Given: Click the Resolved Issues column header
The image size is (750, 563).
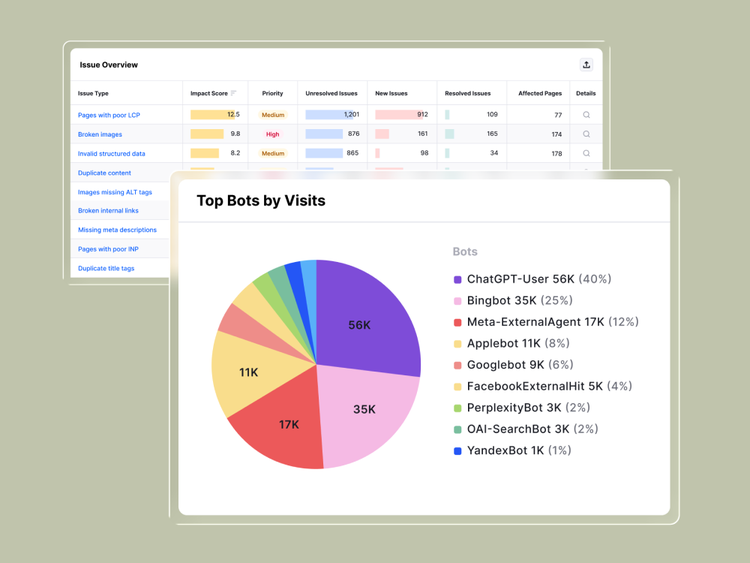Looking at the screenshot, I should 467,93.
